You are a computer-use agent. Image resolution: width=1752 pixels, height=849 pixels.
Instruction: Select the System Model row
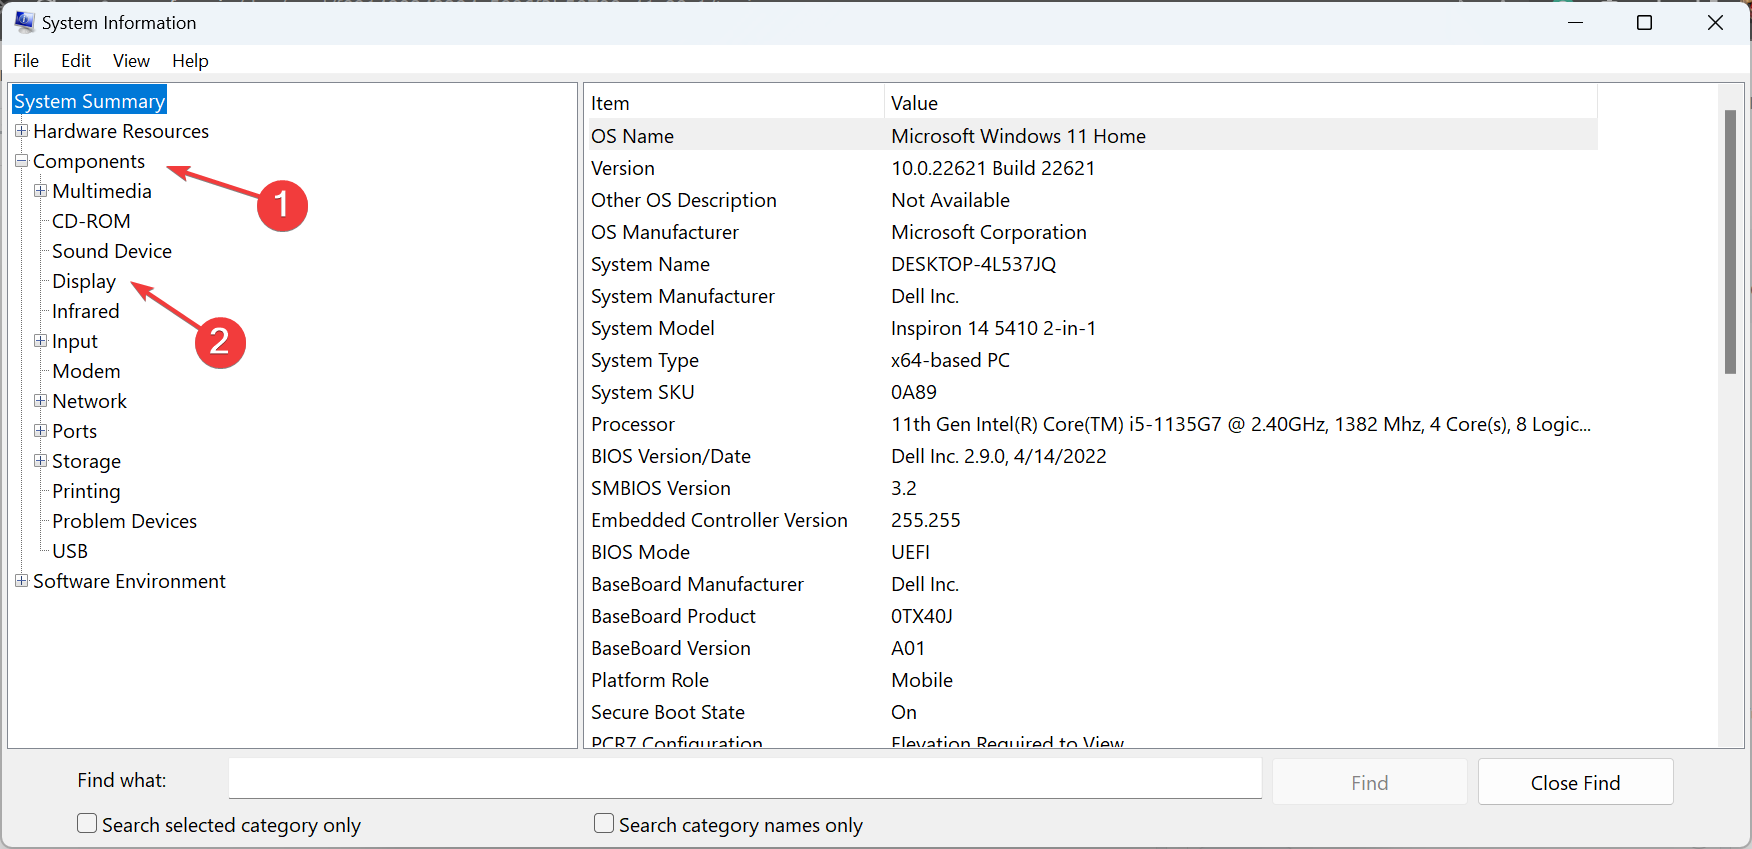[1093, 328]
